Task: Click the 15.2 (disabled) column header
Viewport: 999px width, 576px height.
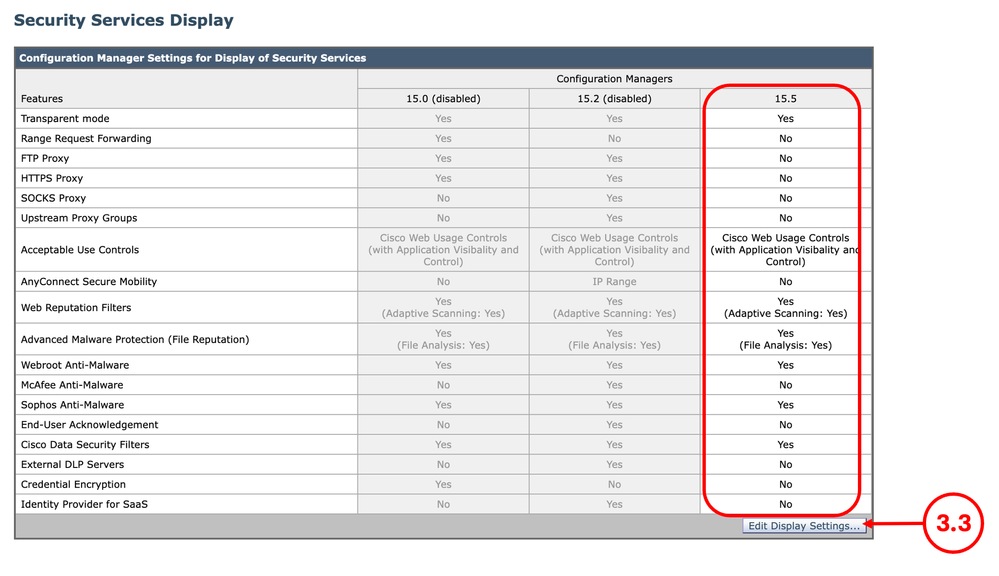Action: [x=614, y=99]
